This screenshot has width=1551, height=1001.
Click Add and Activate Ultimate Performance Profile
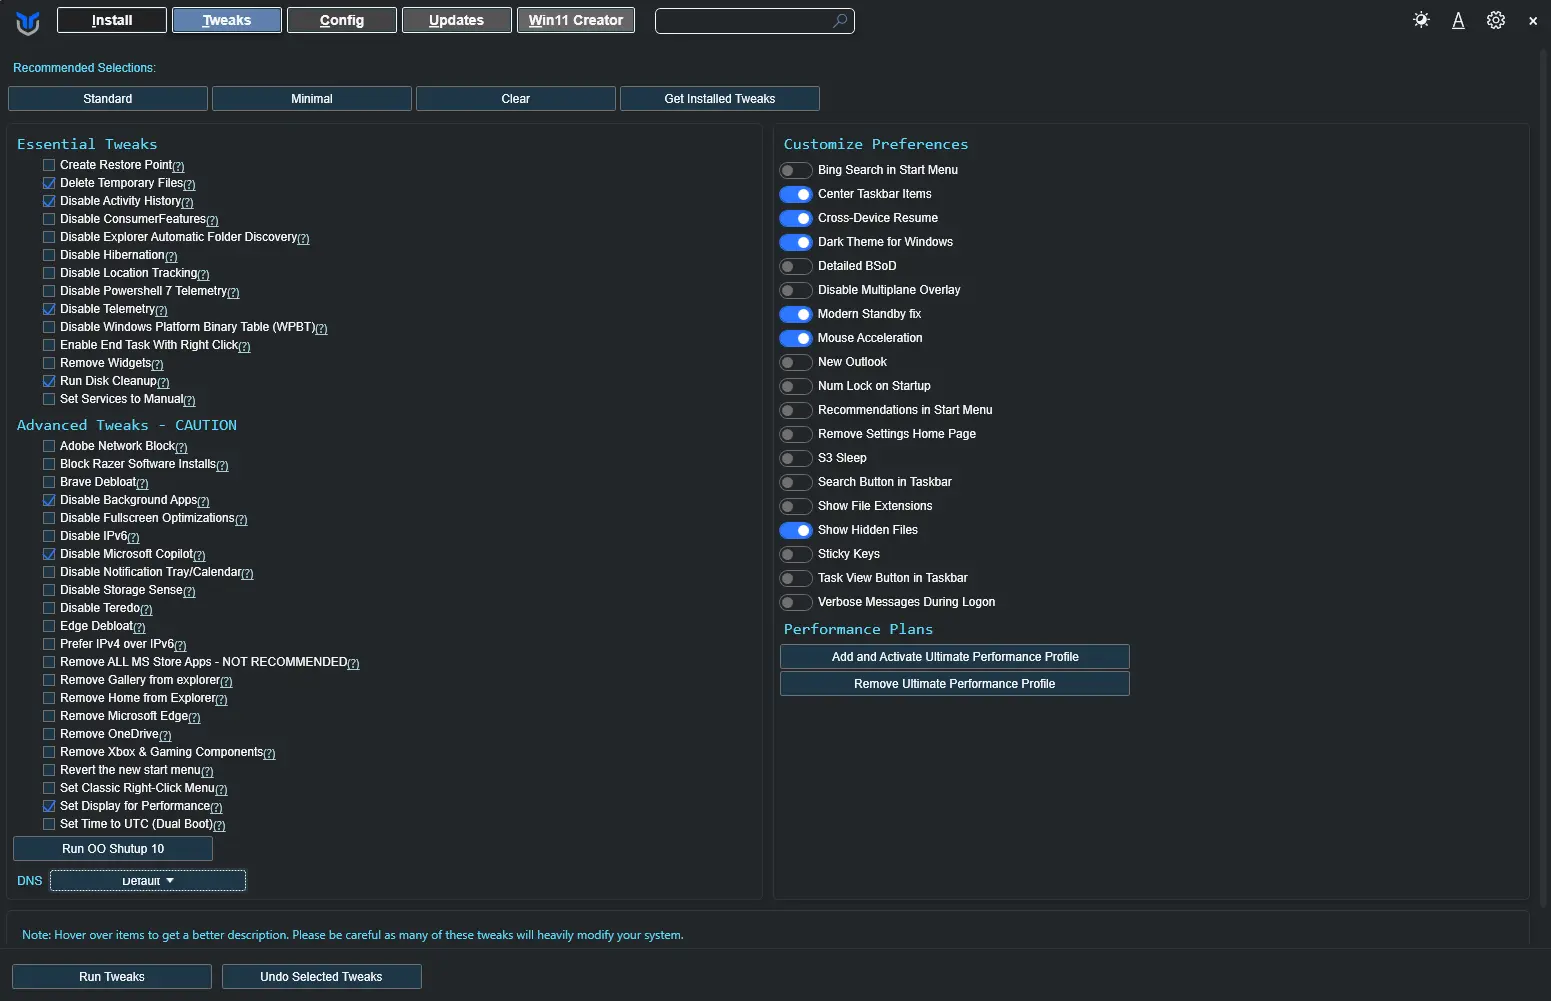[955, 657]
